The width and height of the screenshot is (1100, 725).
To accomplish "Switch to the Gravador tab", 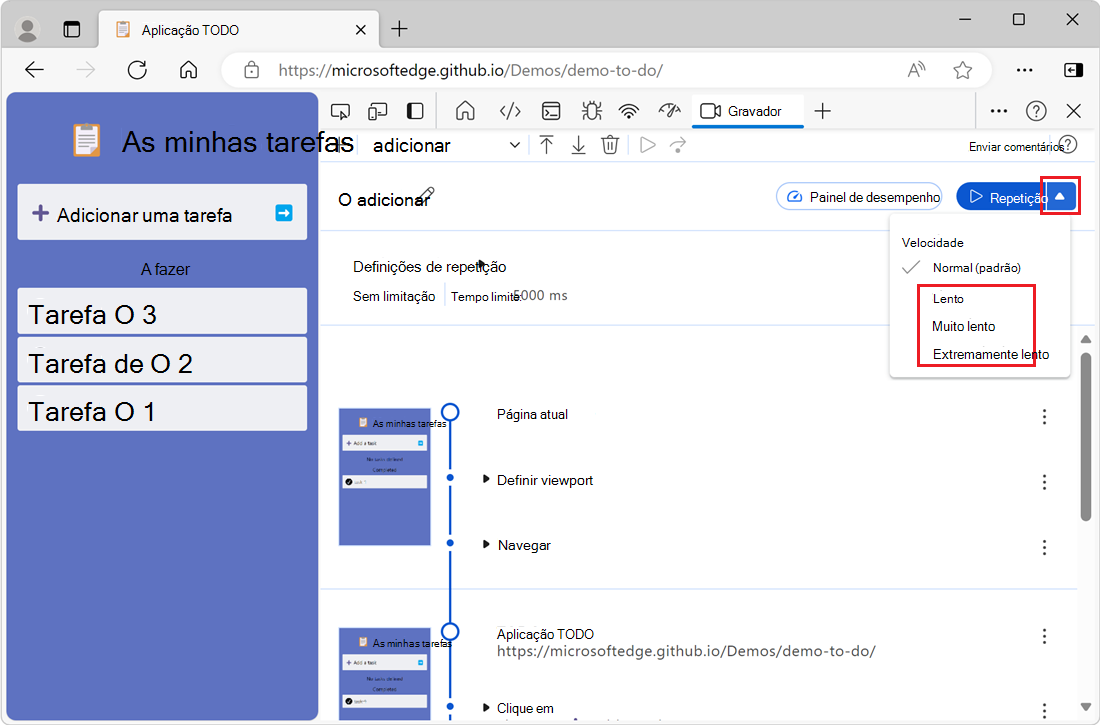I will 747,110.
